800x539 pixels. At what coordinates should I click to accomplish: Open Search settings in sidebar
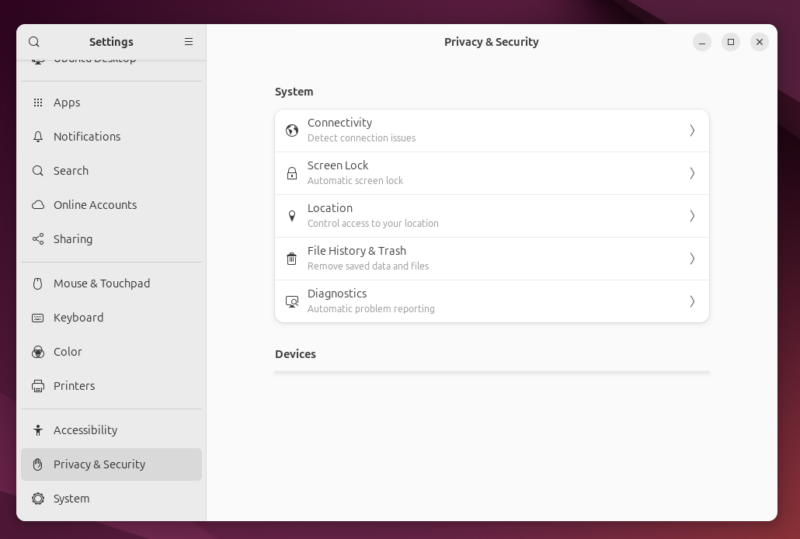(111, 171)
